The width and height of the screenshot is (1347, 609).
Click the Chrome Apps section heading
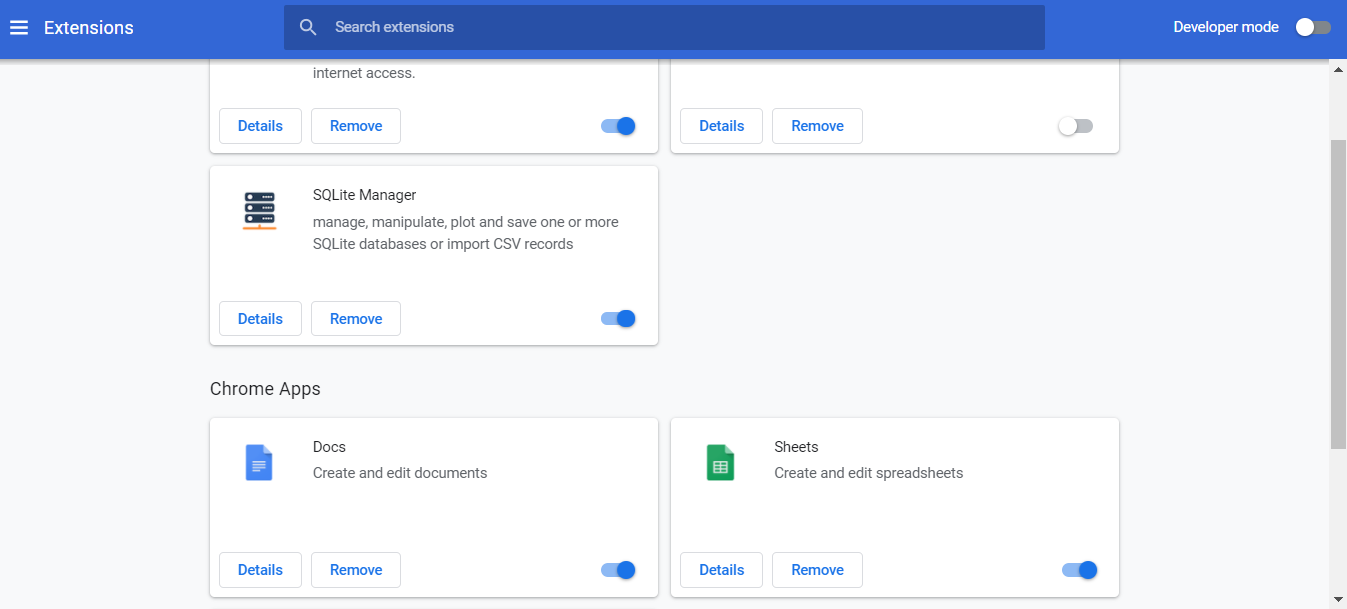265,388
